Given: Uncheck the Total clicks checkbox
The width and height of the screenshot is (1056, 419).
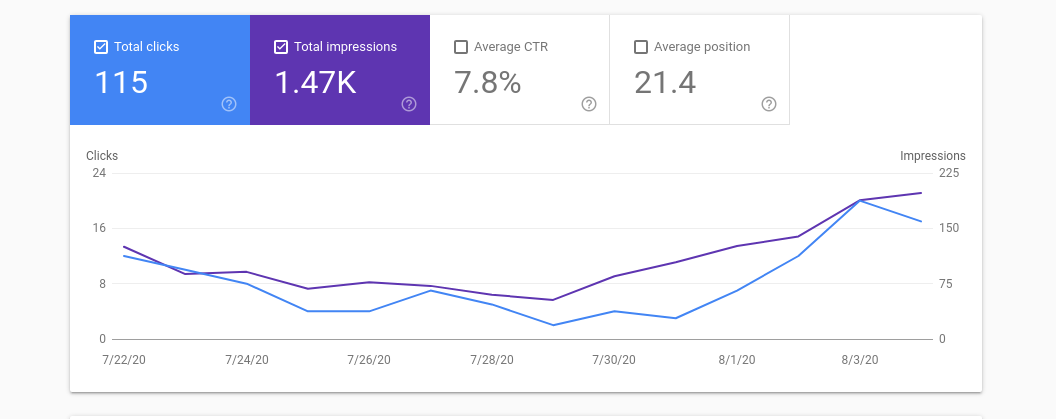Looking at the screenshot, I should coord(100,47).
